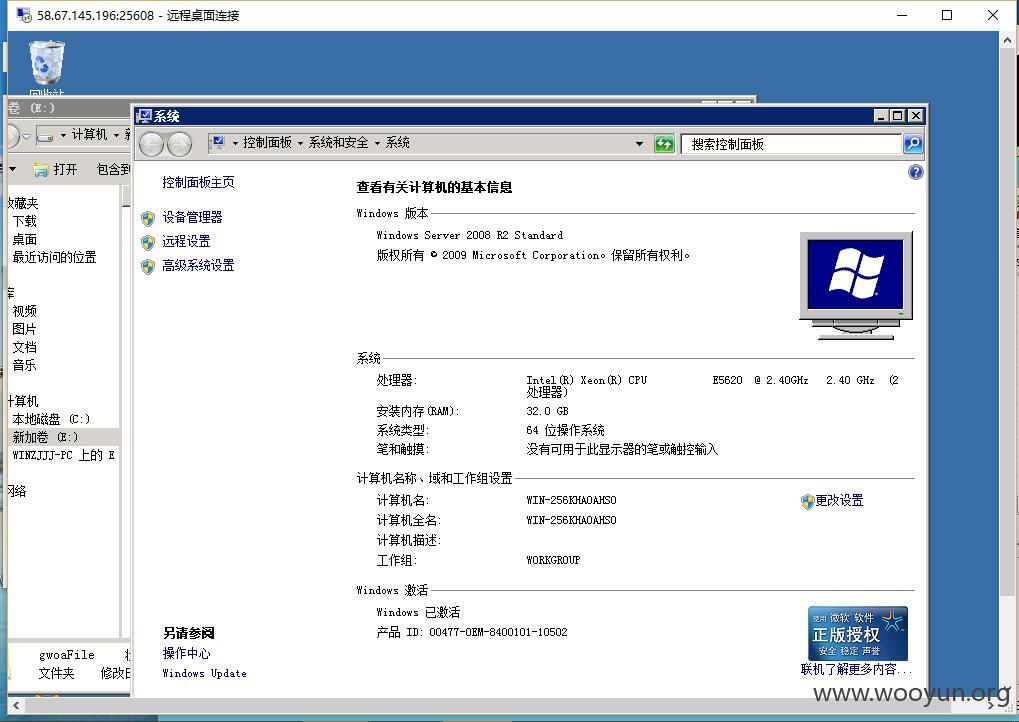Click the drive icon in Explorer address bar
This screenshot has width=1019, height=722.
45,135
